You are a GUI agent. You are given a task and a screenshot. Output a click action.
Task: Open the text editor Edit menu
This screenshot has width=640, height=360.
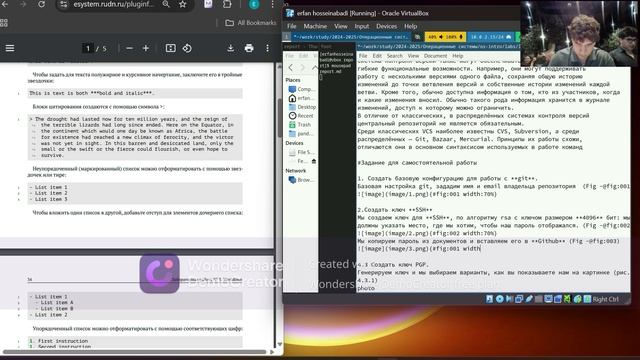point(377,56)
